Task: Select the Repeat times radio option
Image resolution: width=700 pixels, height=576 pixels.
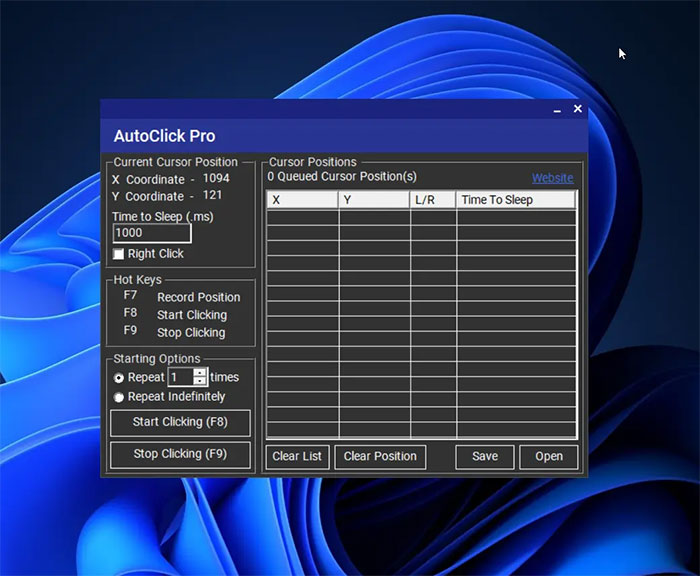Action: click(120, 378)
